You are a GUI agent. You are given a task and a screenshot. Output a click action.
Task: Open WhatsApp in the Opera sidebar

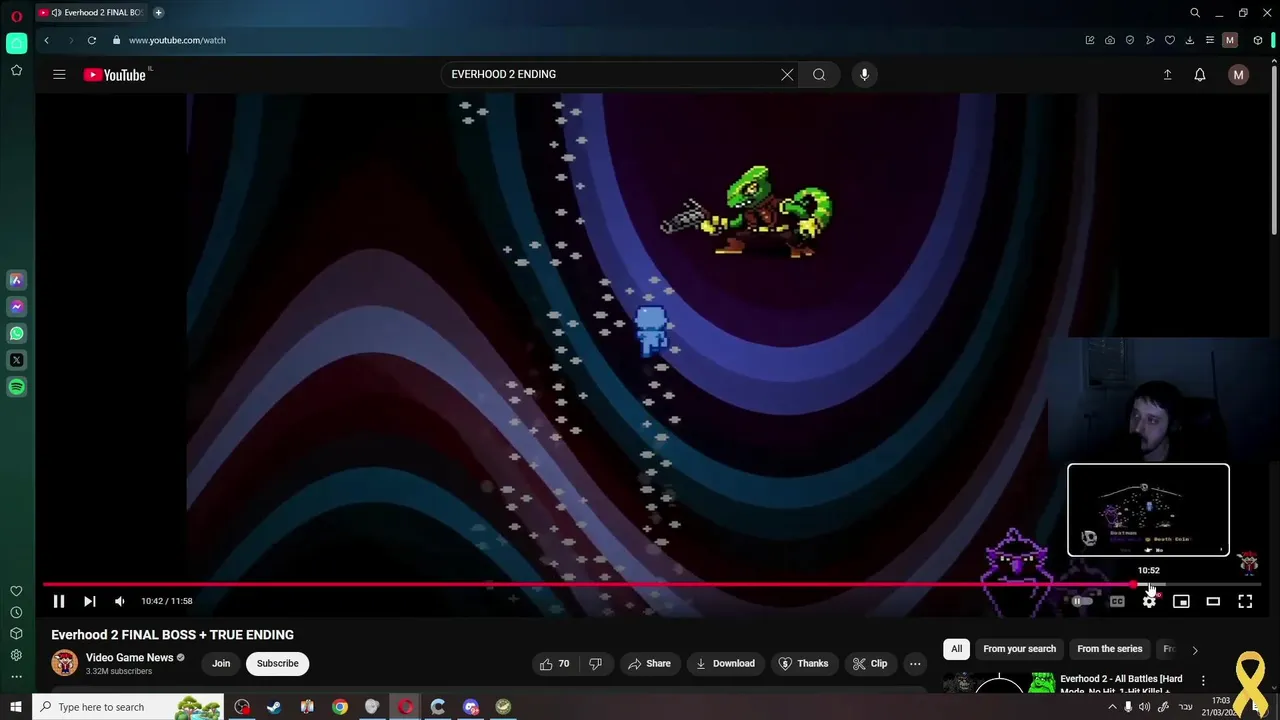point(17,334)
